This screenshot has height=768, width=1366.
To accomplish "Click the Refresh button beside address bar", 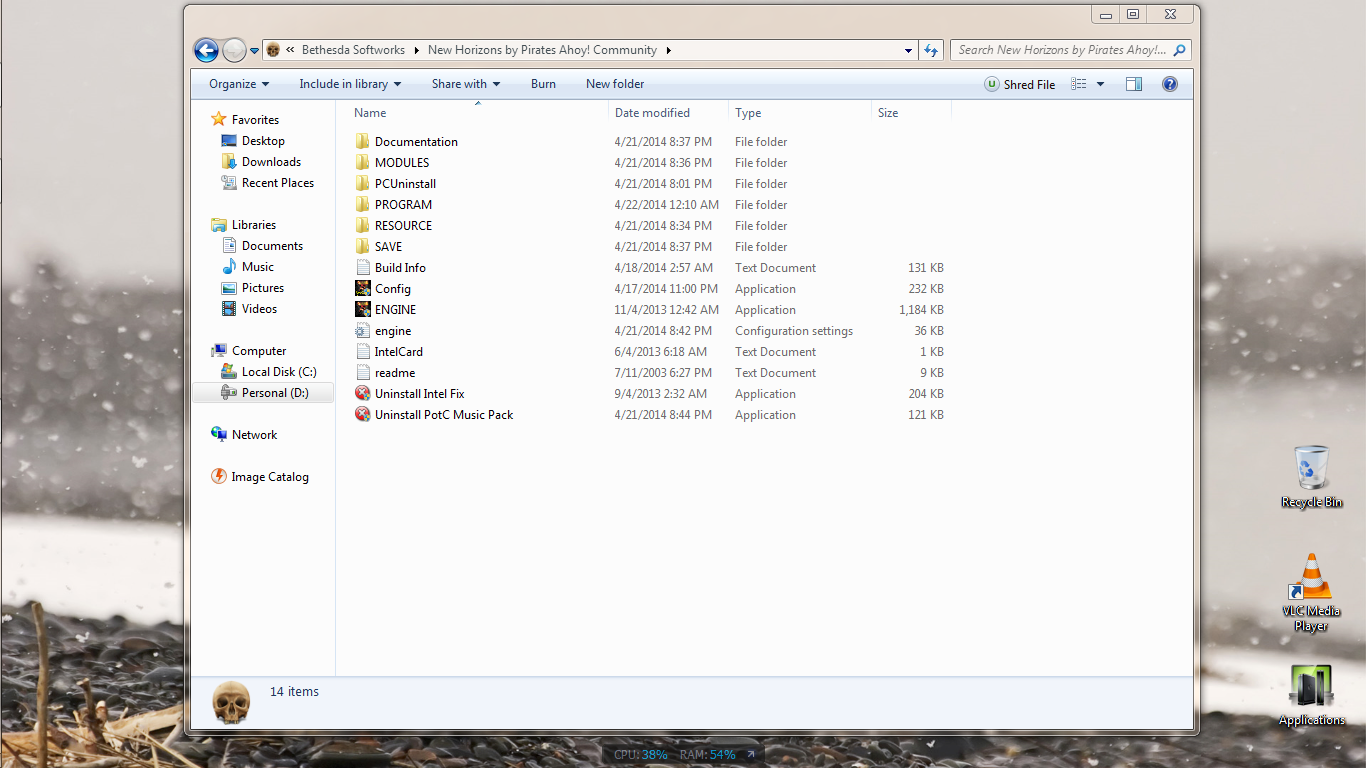I will click(x=931, y=50).
